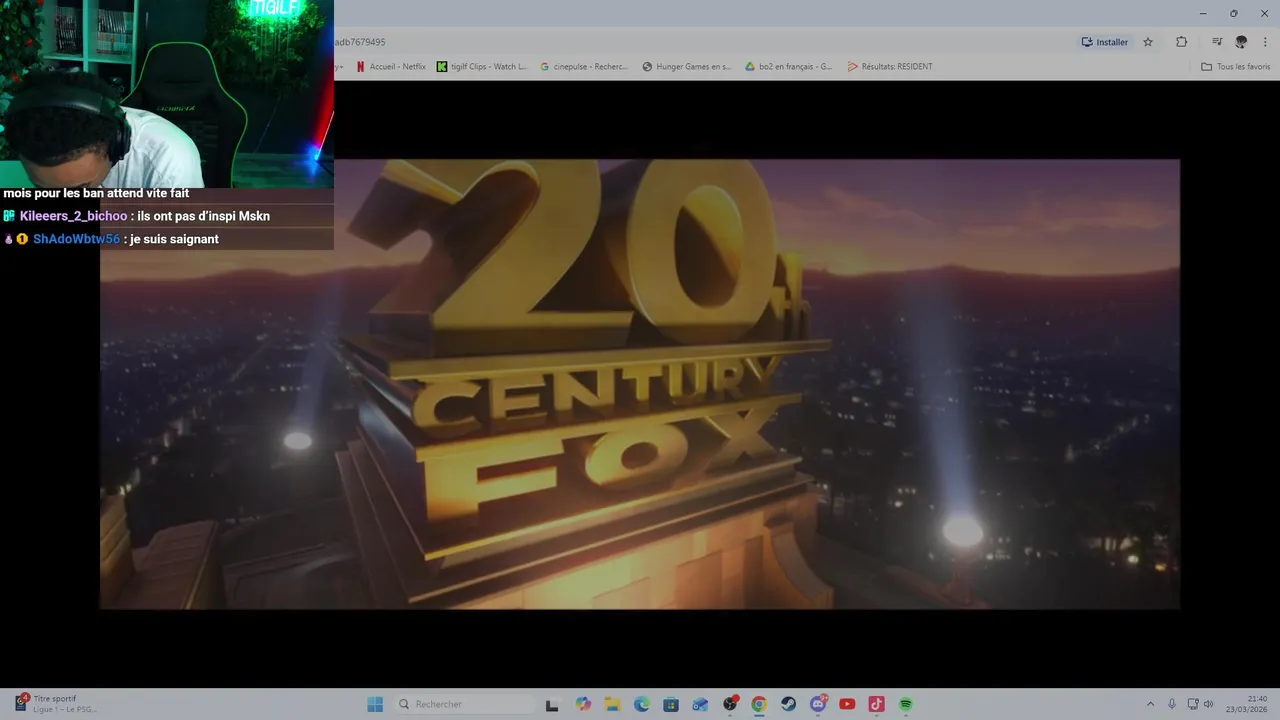Open File Explorer from the taskbar

point(612,704)
